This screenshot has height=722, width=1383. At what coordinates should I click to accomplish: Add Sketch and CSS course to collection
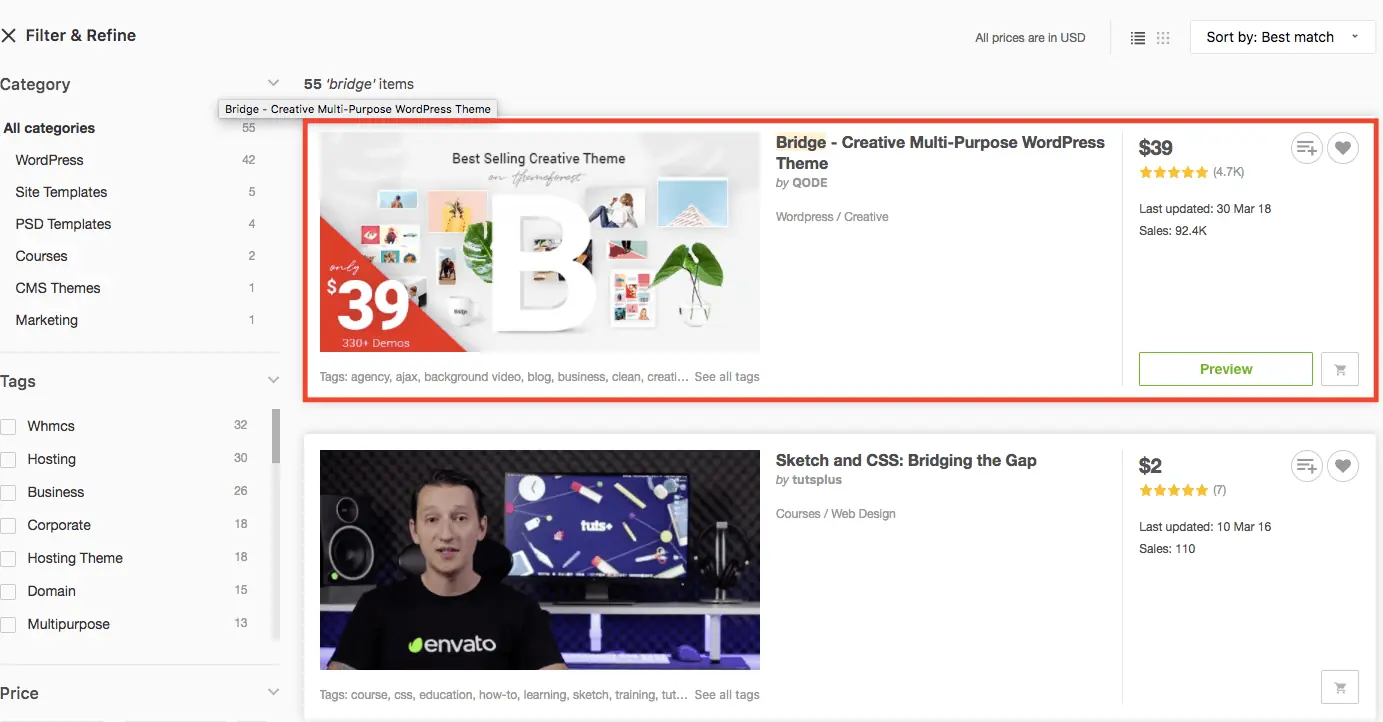coord(1306,466)
